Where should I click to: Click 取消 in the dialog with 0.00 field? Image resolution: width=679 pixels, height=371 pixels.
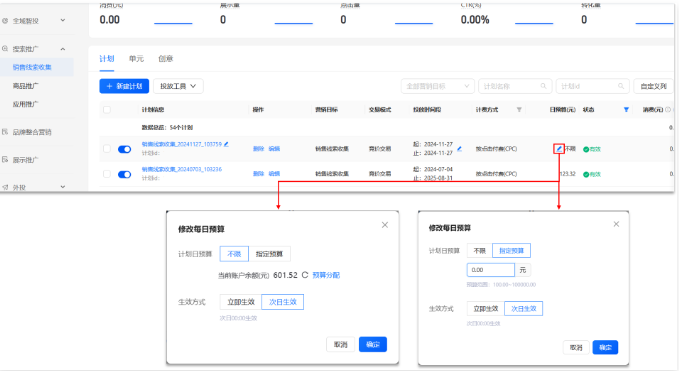click(x=576, y=347)
